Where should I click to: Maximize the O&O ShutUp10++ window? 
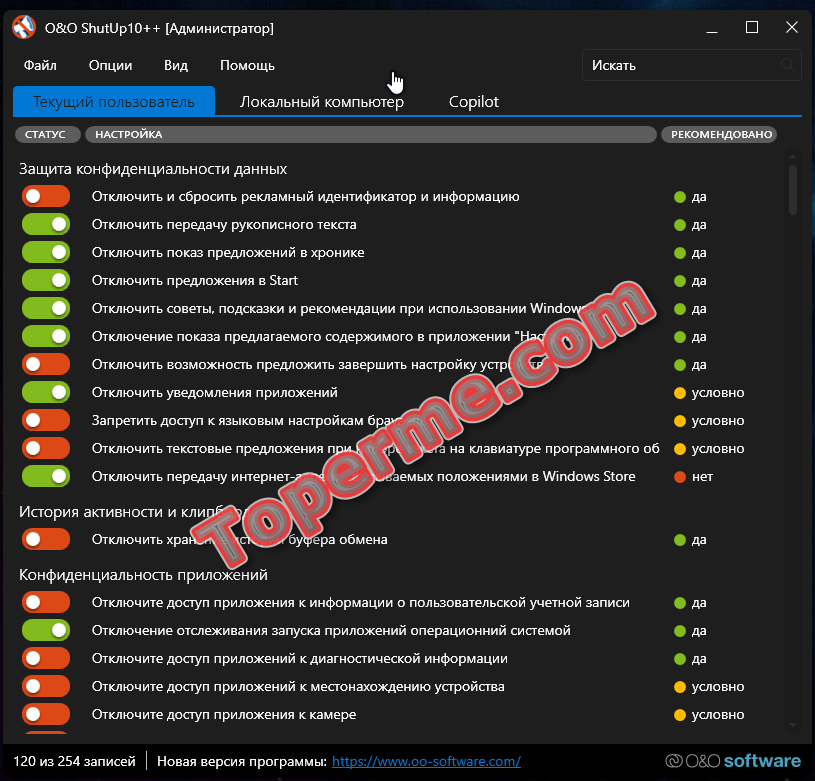752,28
